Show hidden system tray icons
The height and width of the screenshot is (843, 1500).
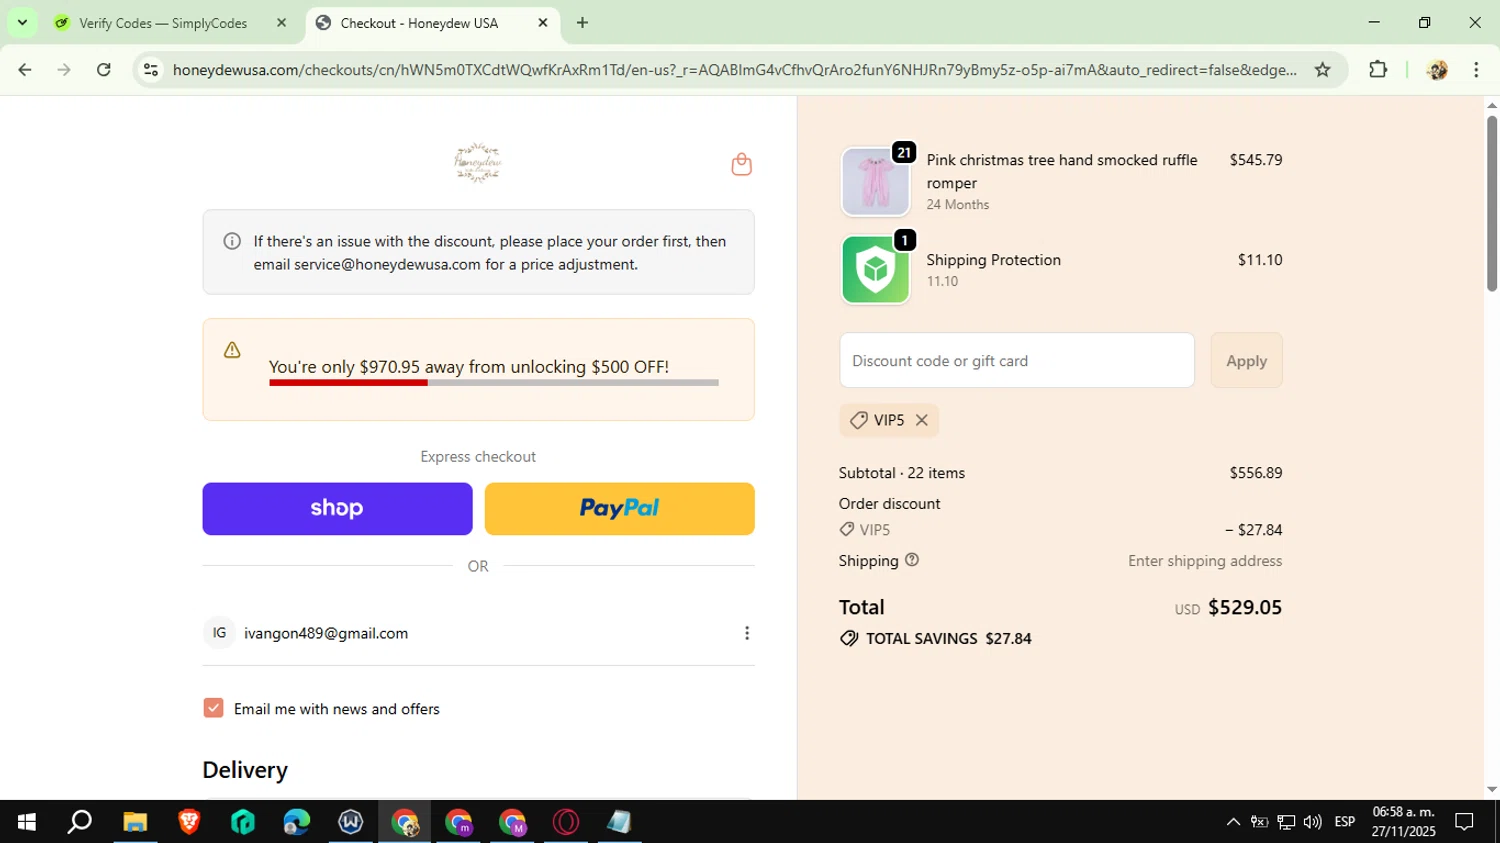(x=1233, y=822)
